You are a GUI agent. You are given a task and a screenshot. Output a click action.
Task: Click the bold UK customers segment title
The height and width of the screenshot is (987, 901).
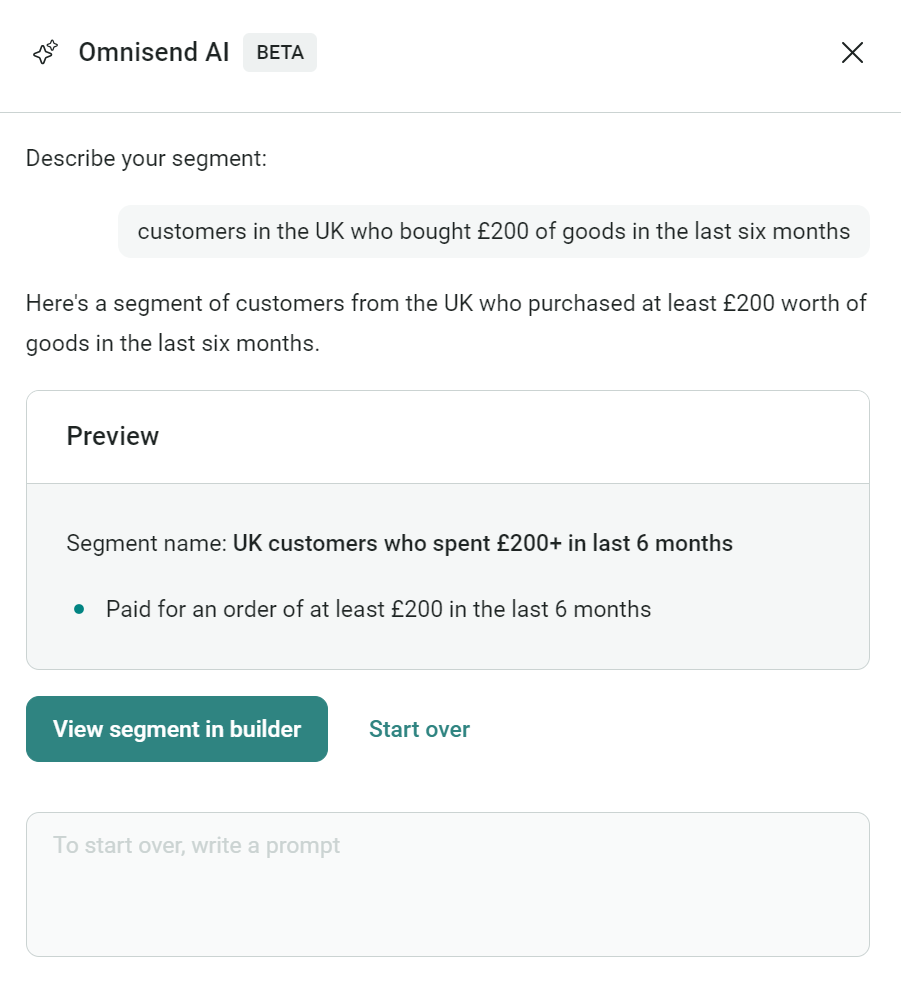(x=483, y=543)
